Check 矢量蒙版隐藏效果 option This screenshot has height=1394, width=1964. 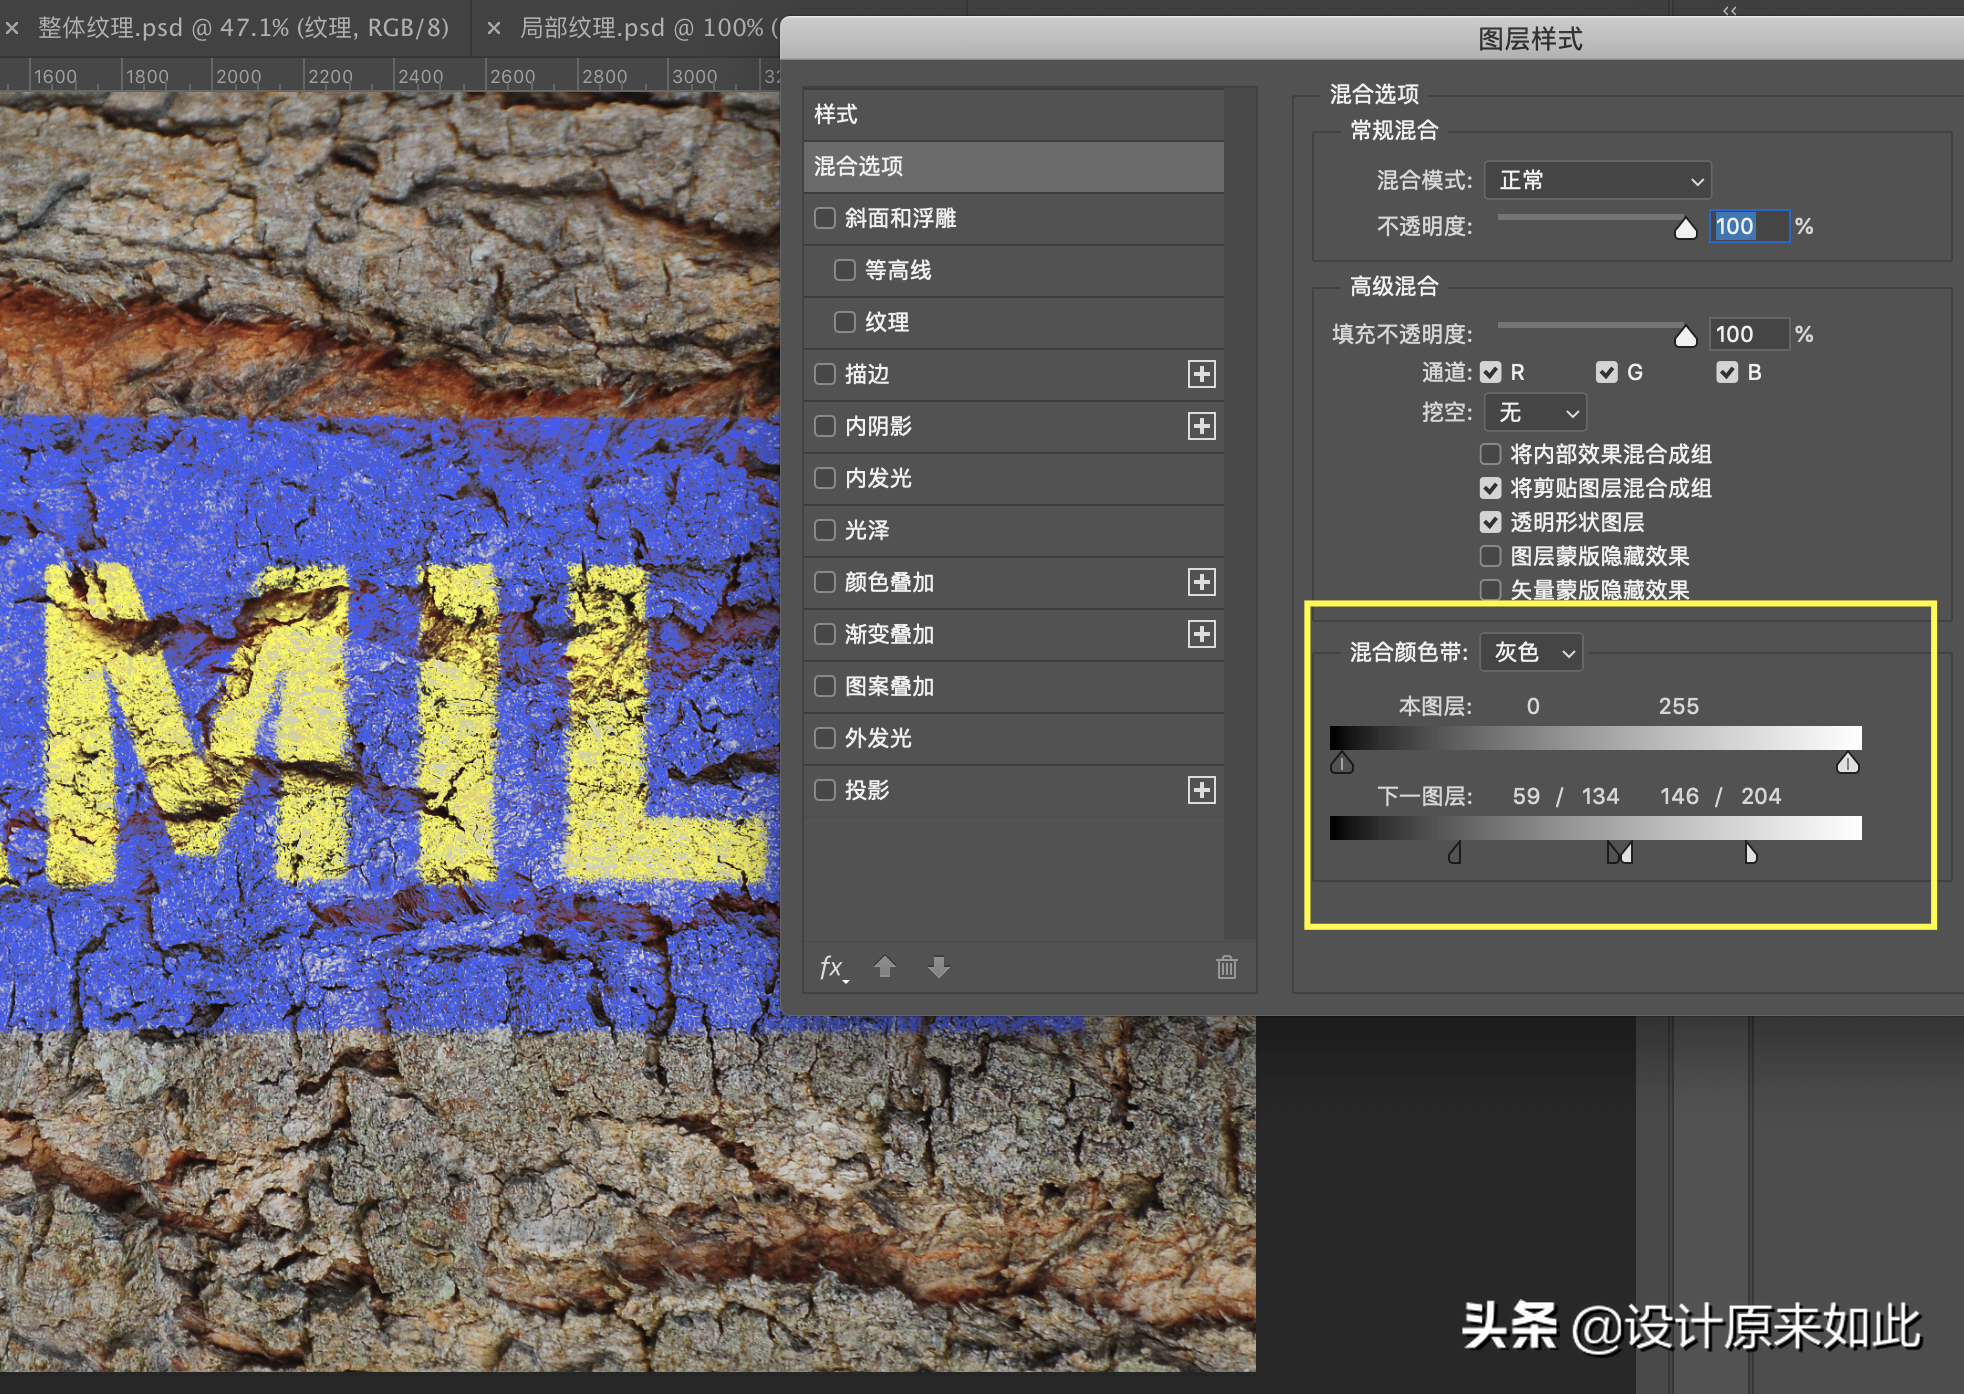[1491, 590]
